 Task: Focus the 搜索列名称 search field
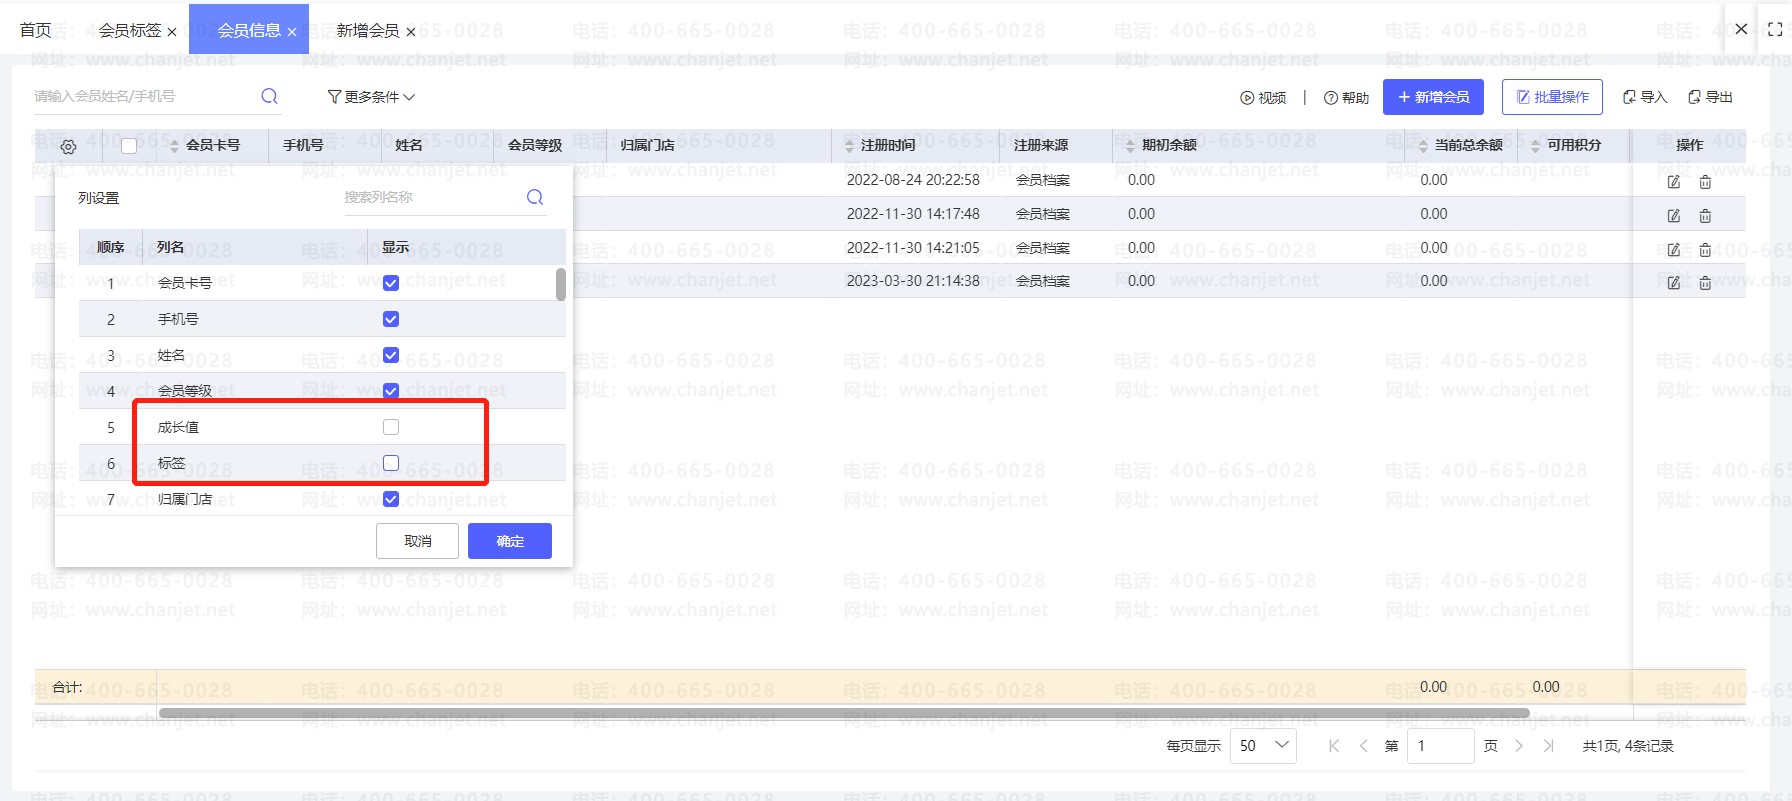[x=433, y=197]
